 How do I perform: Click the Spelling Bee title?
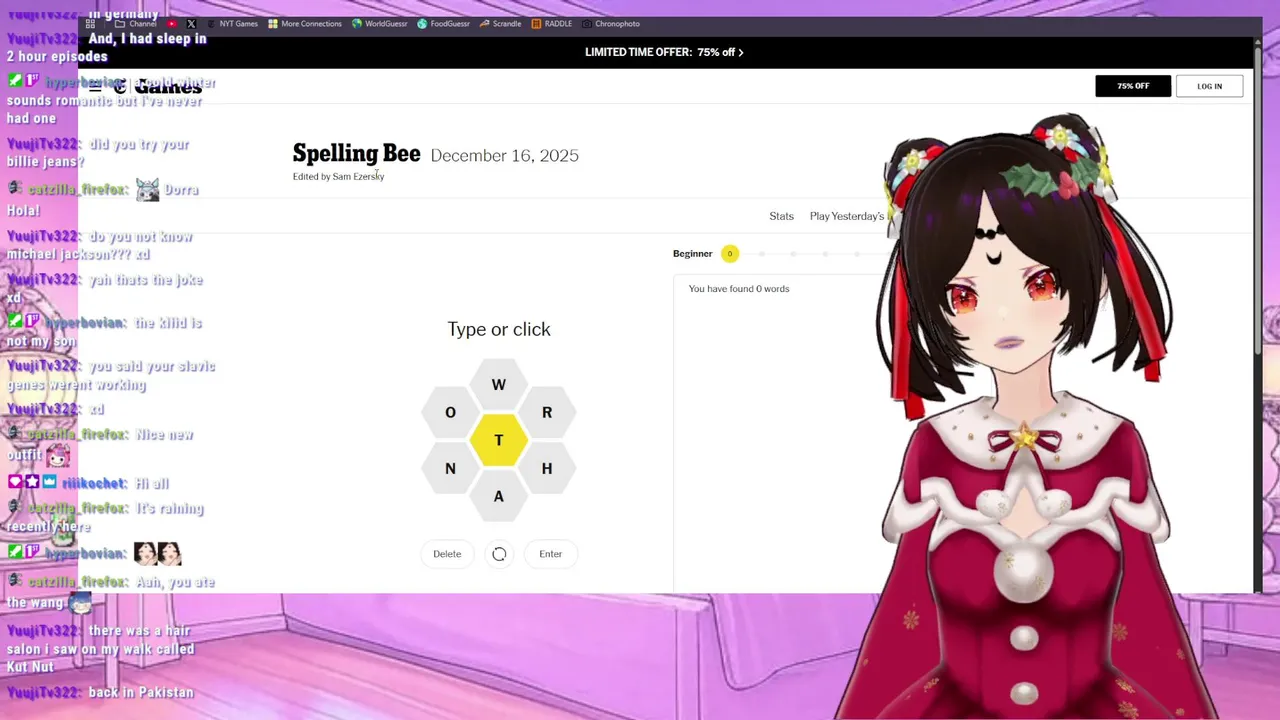(x=356, y=154)
